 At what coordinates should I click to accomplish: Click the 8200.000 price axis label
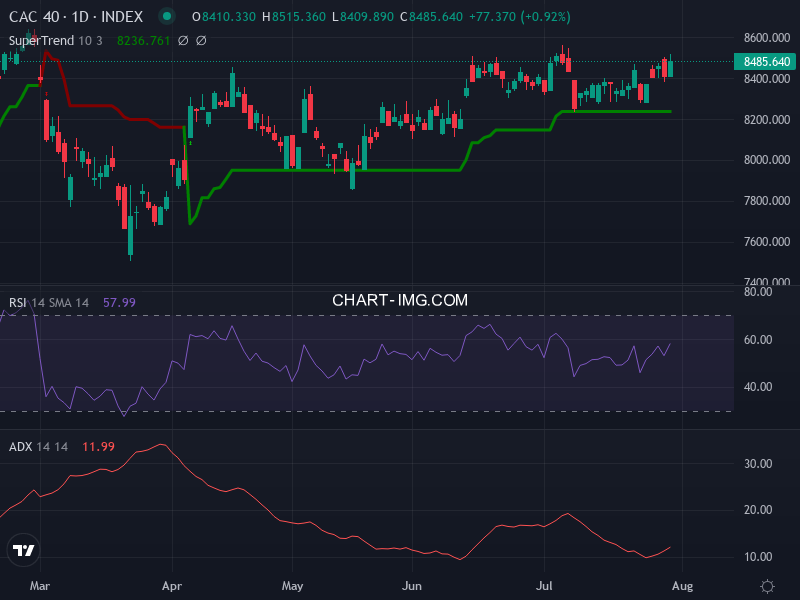point(767,119)
